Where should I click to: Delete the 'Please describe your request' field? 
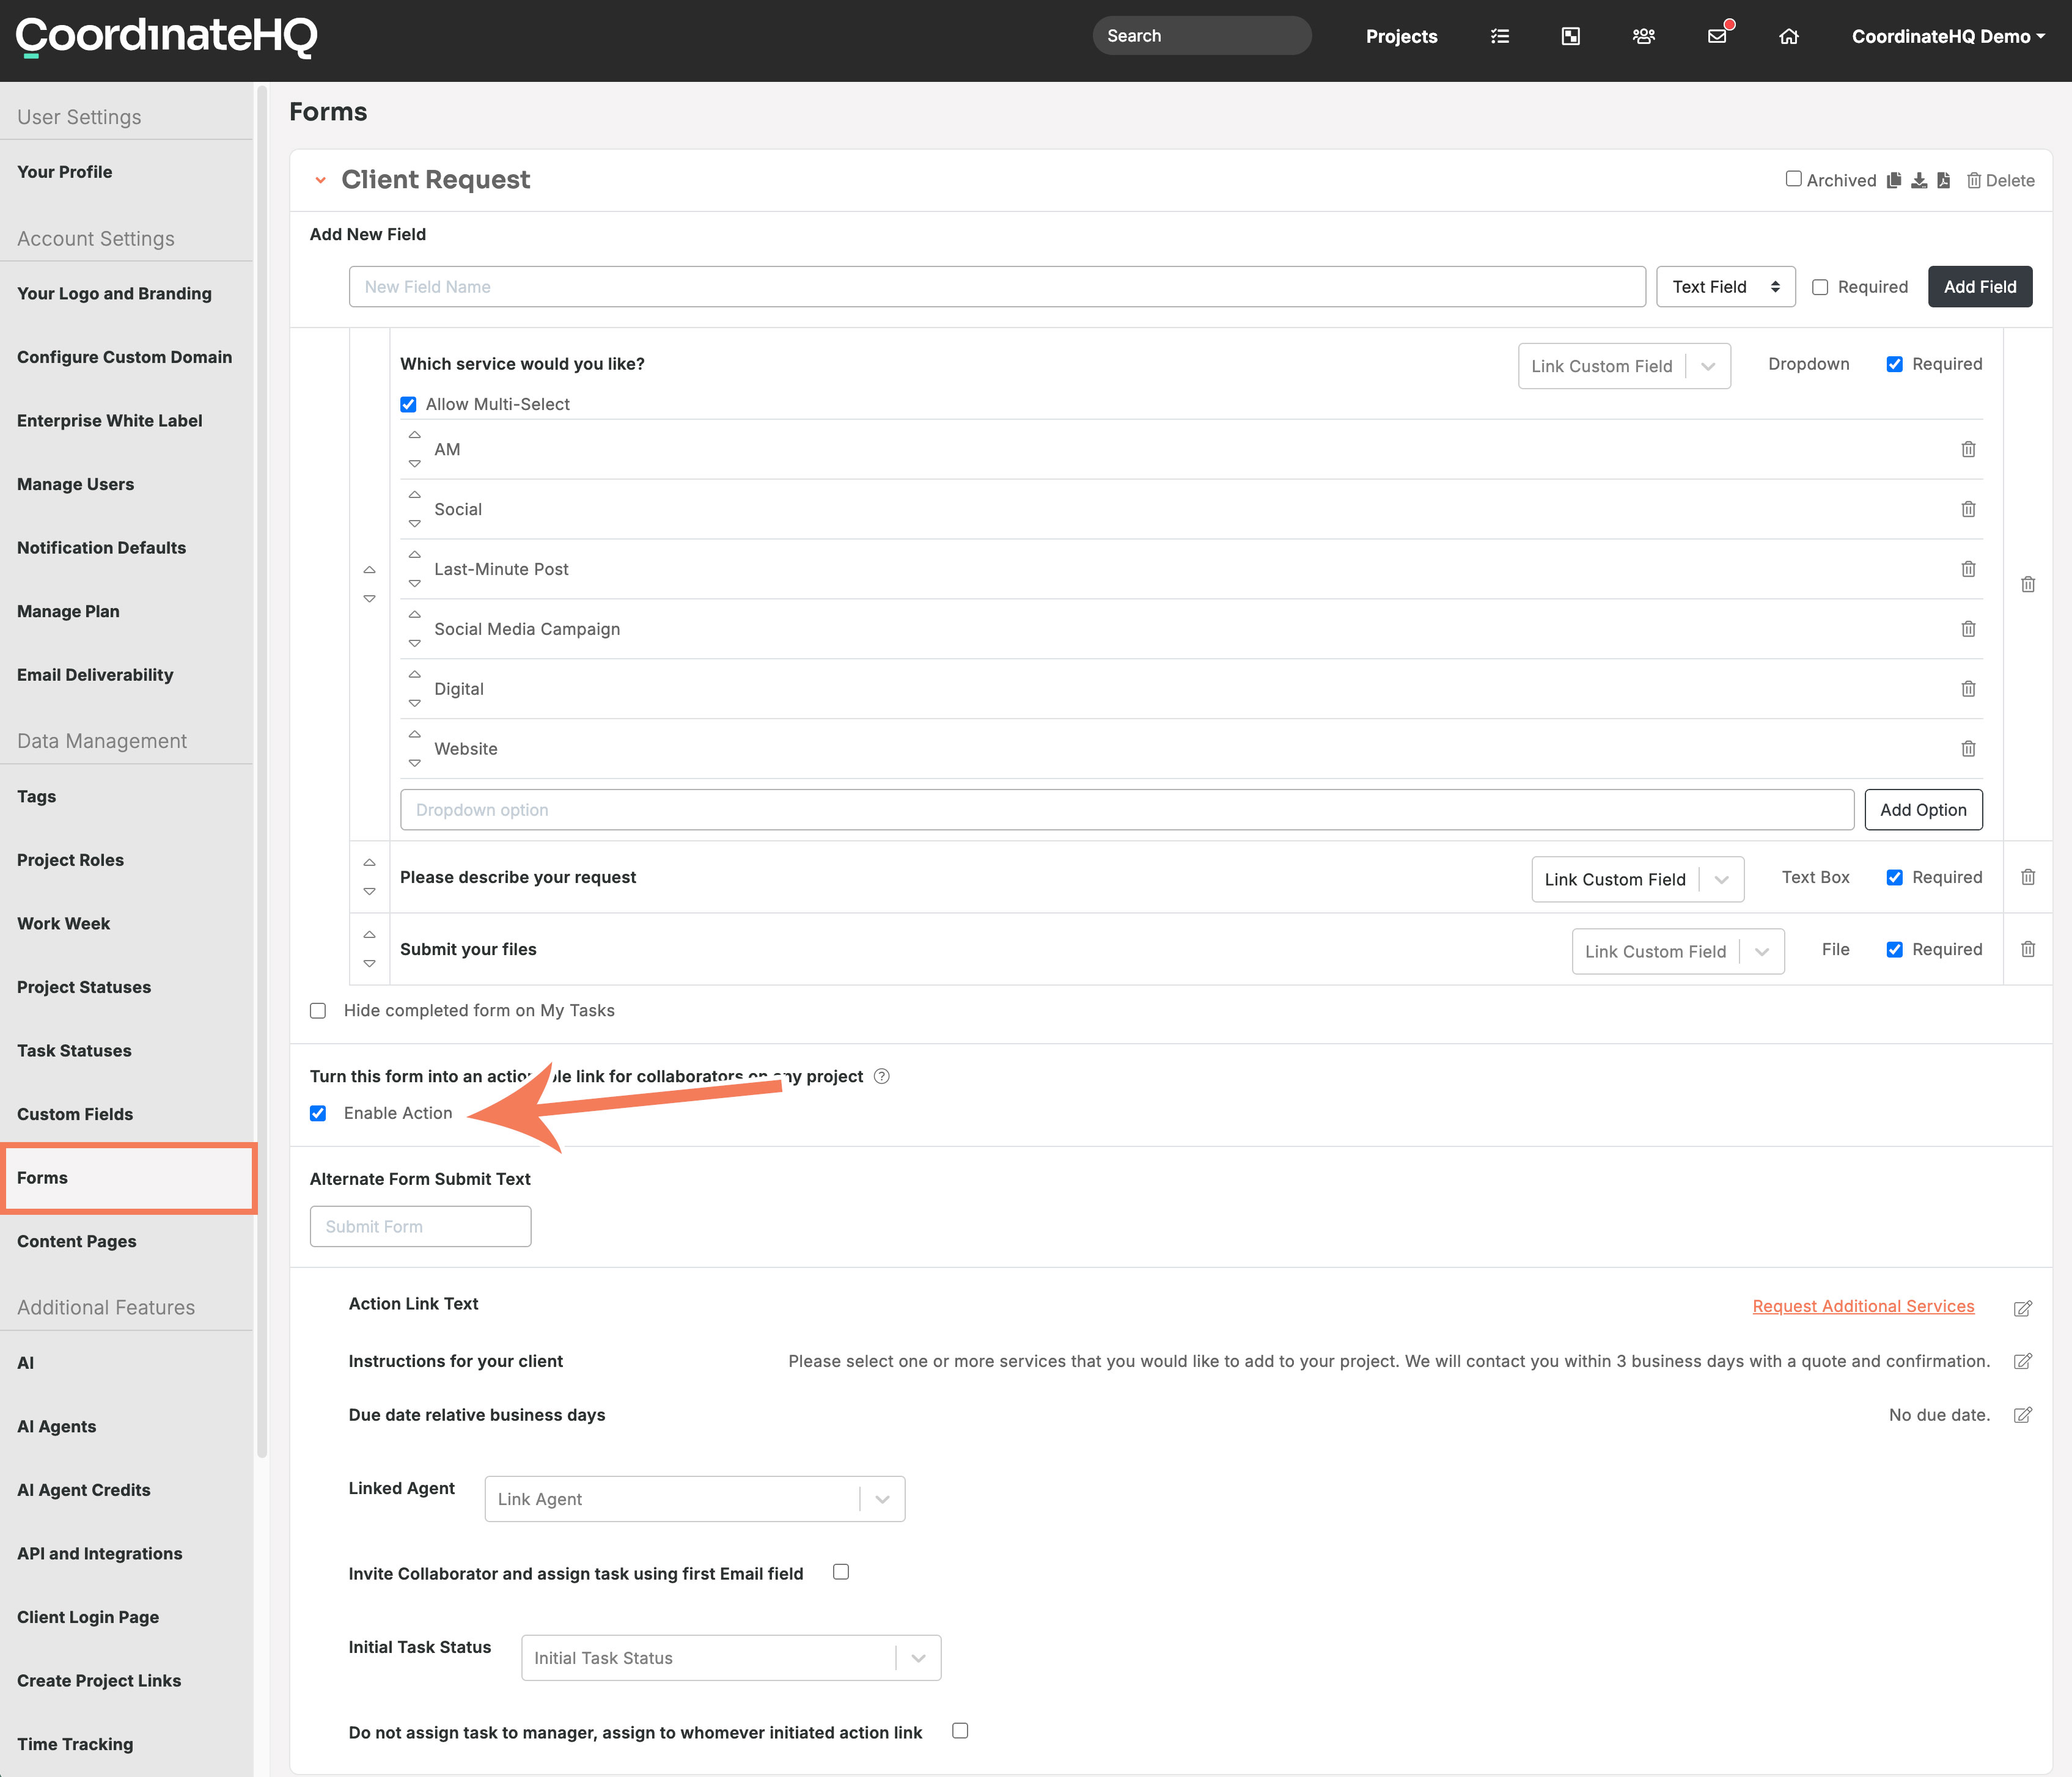[x=2028, y=877]
